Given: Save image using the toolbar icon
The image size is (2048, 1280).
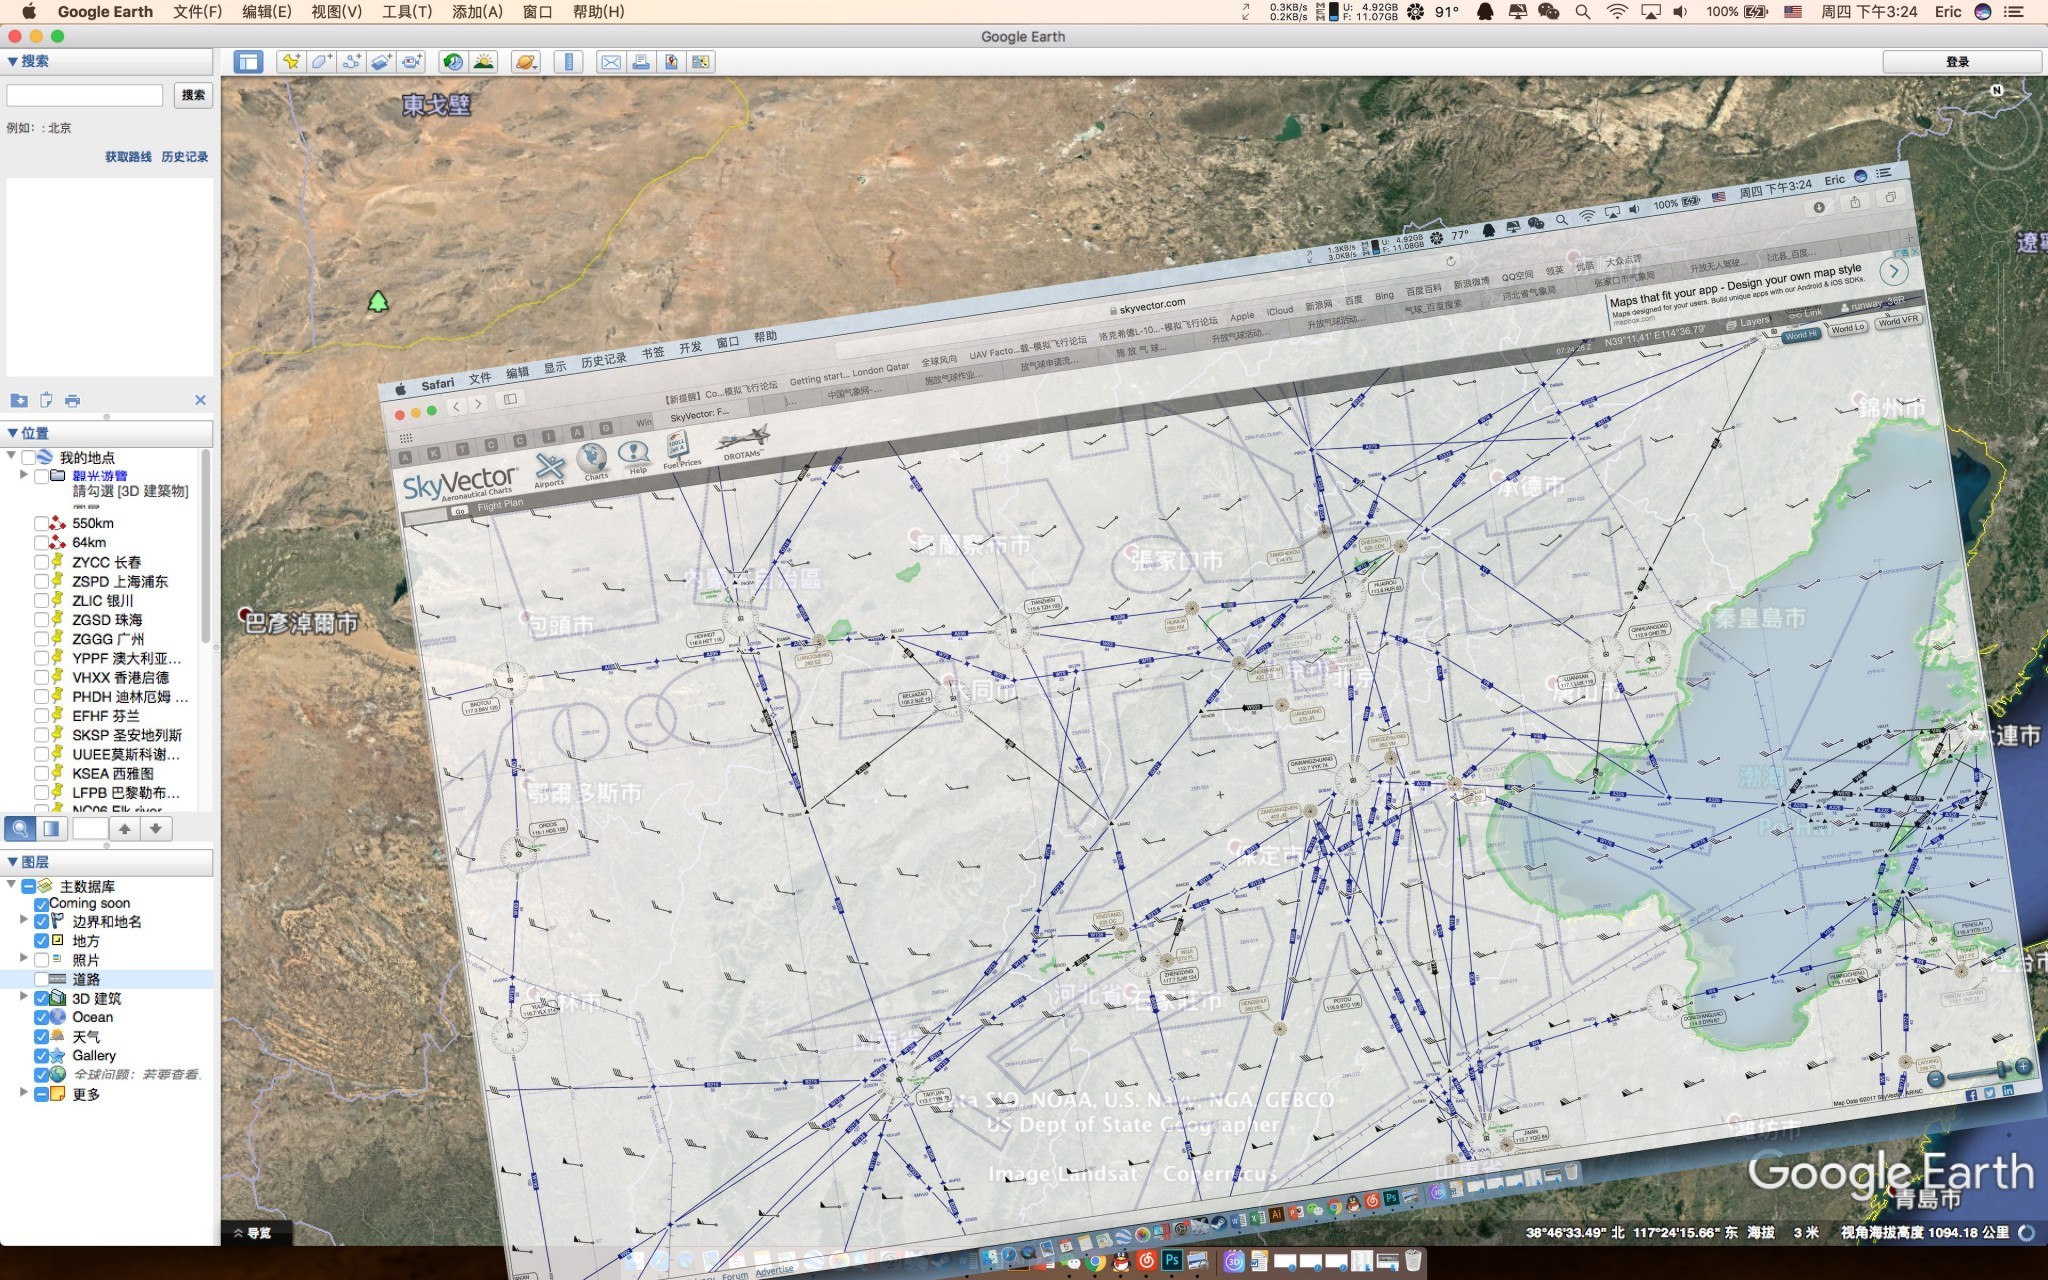Looking at the screenshot, I should 671,62.
